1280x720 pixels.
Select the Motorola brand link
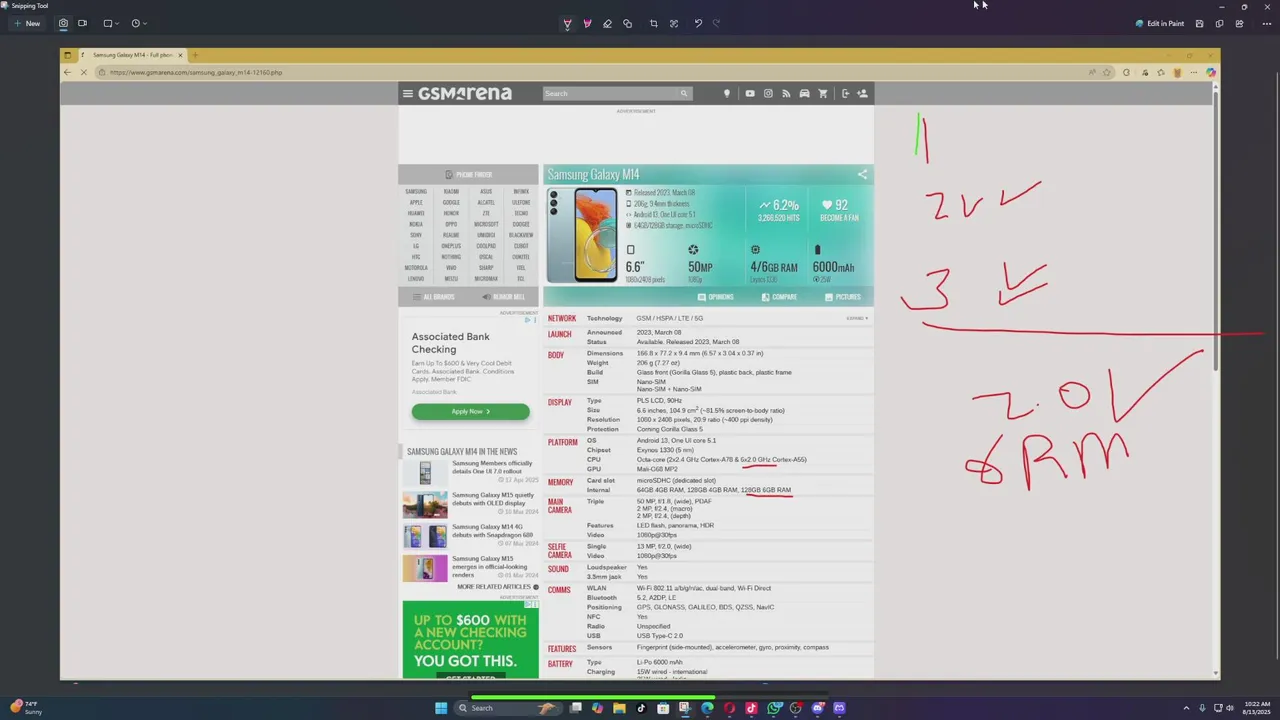click(416, 268)
